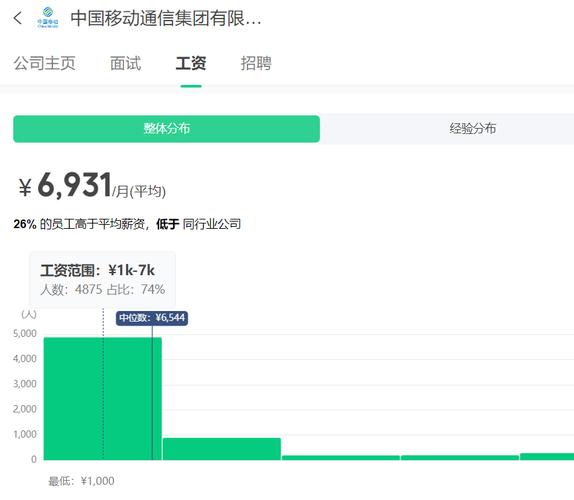Click the 工资范围 ¥1k-7k tooltip

[x=102, y=279]
